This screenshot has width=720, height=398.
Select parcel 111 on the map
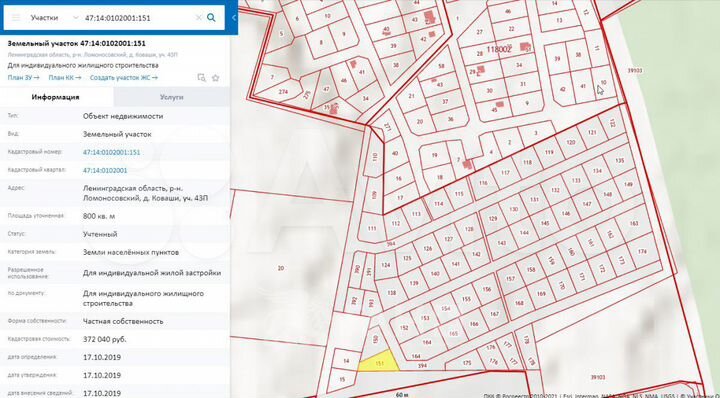pos(372,228)
